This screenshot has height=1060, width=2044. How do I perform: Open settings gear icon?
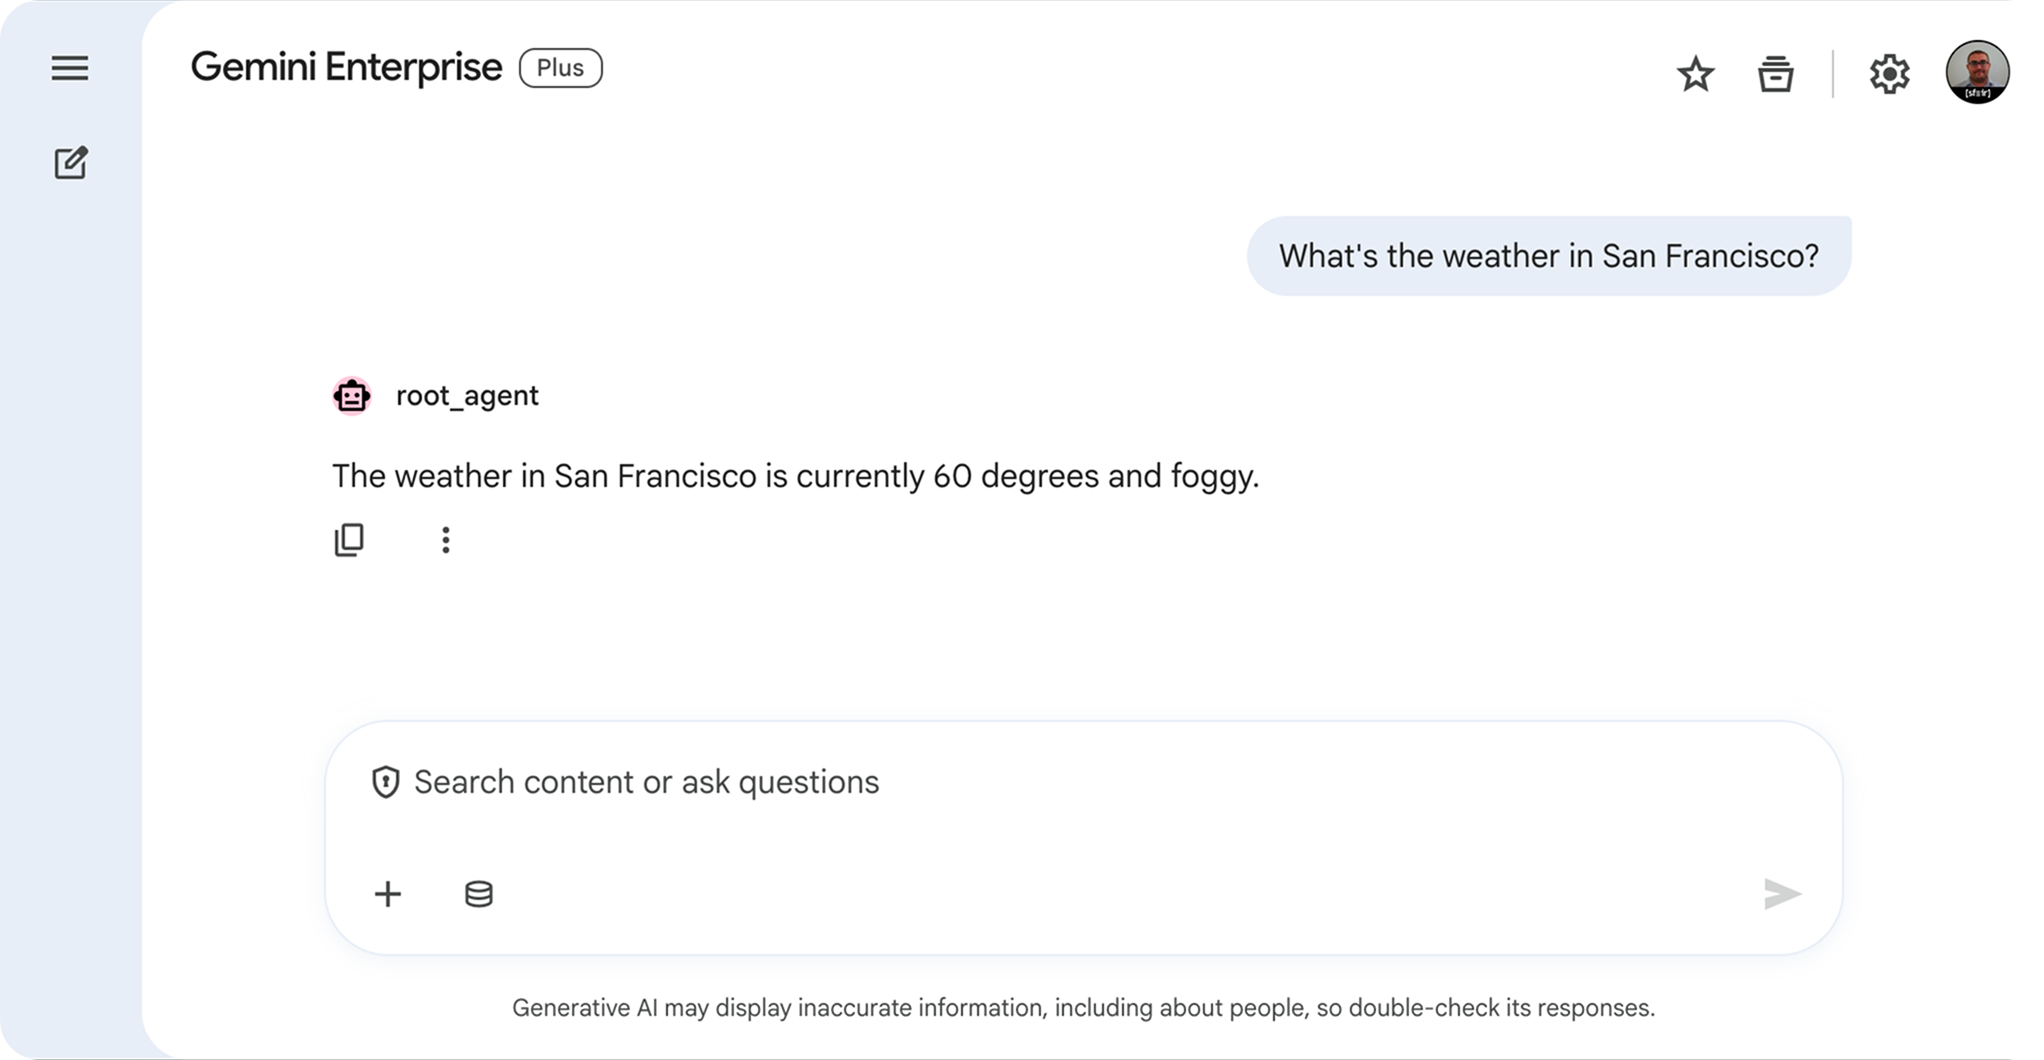(1889, 74)
